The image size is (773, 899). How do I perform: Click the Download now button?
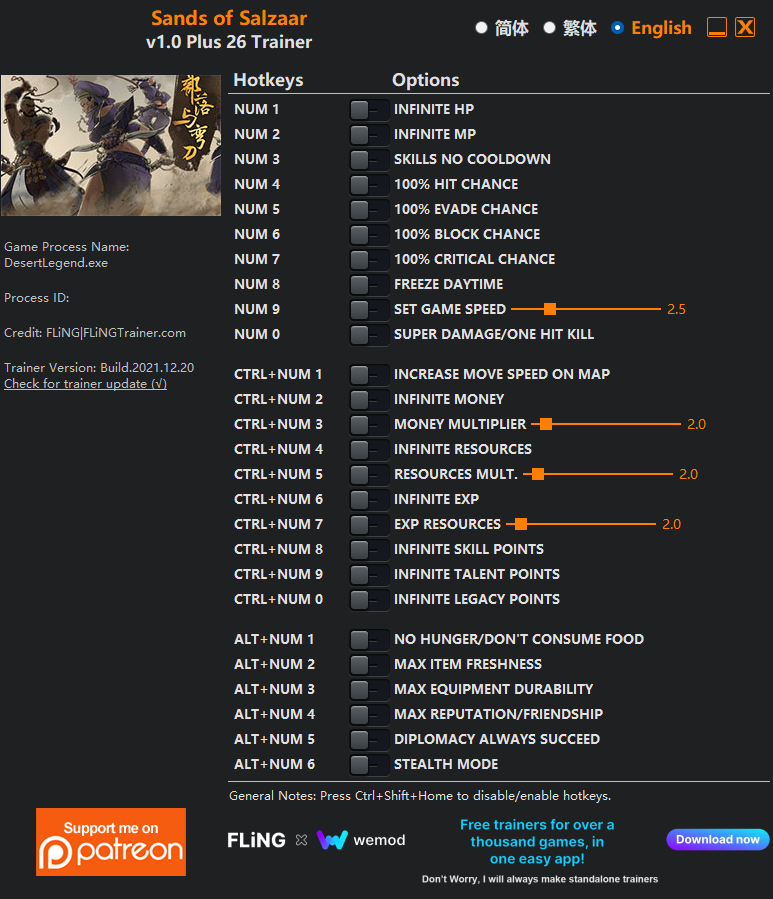717,839
